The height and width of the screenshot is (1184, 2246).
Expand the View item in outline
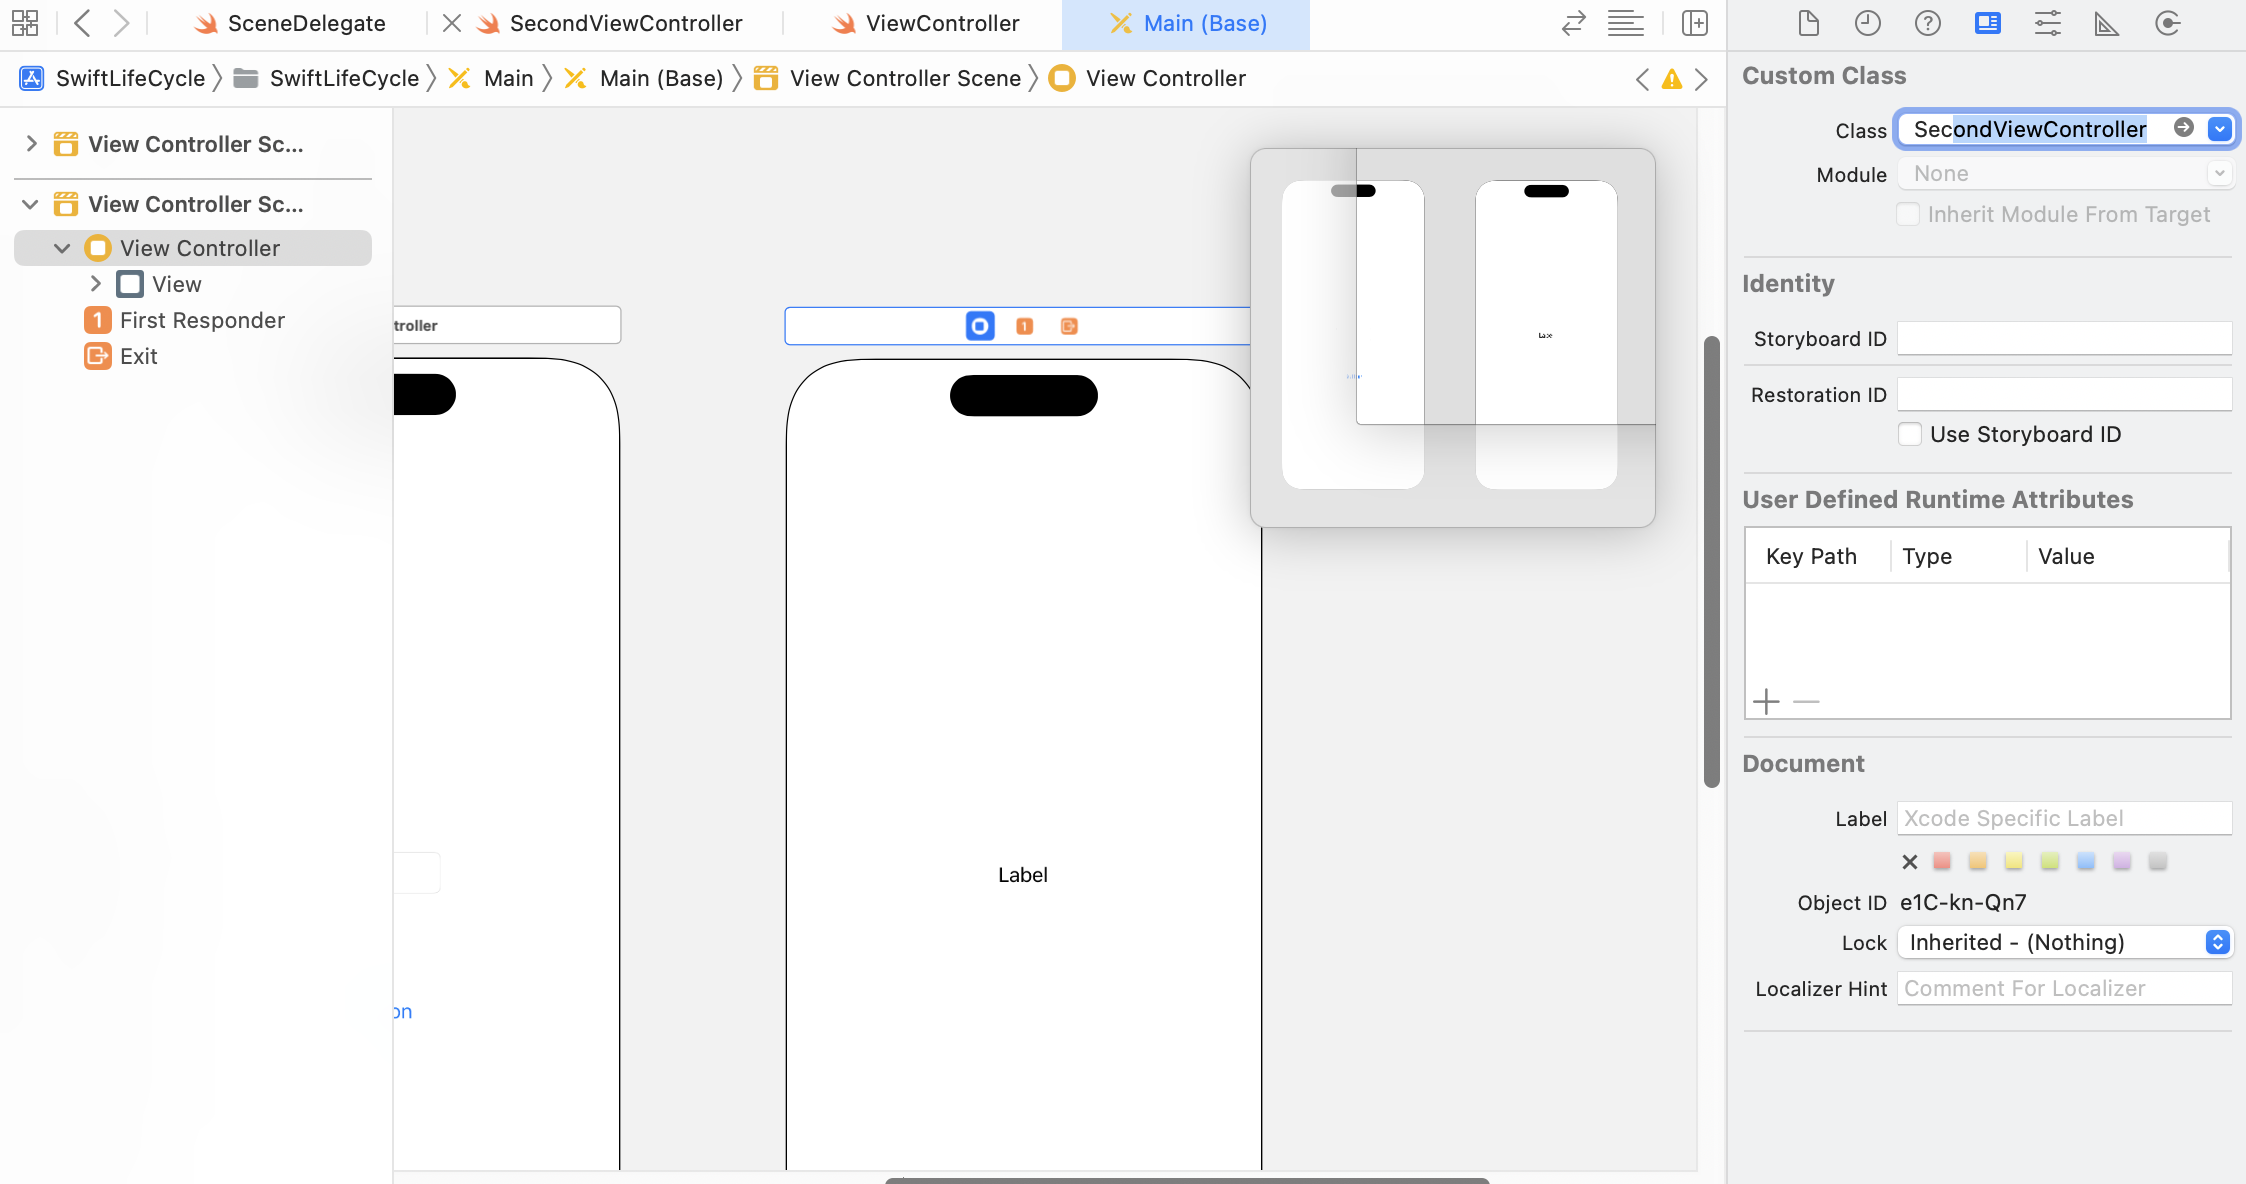(96, 284)
